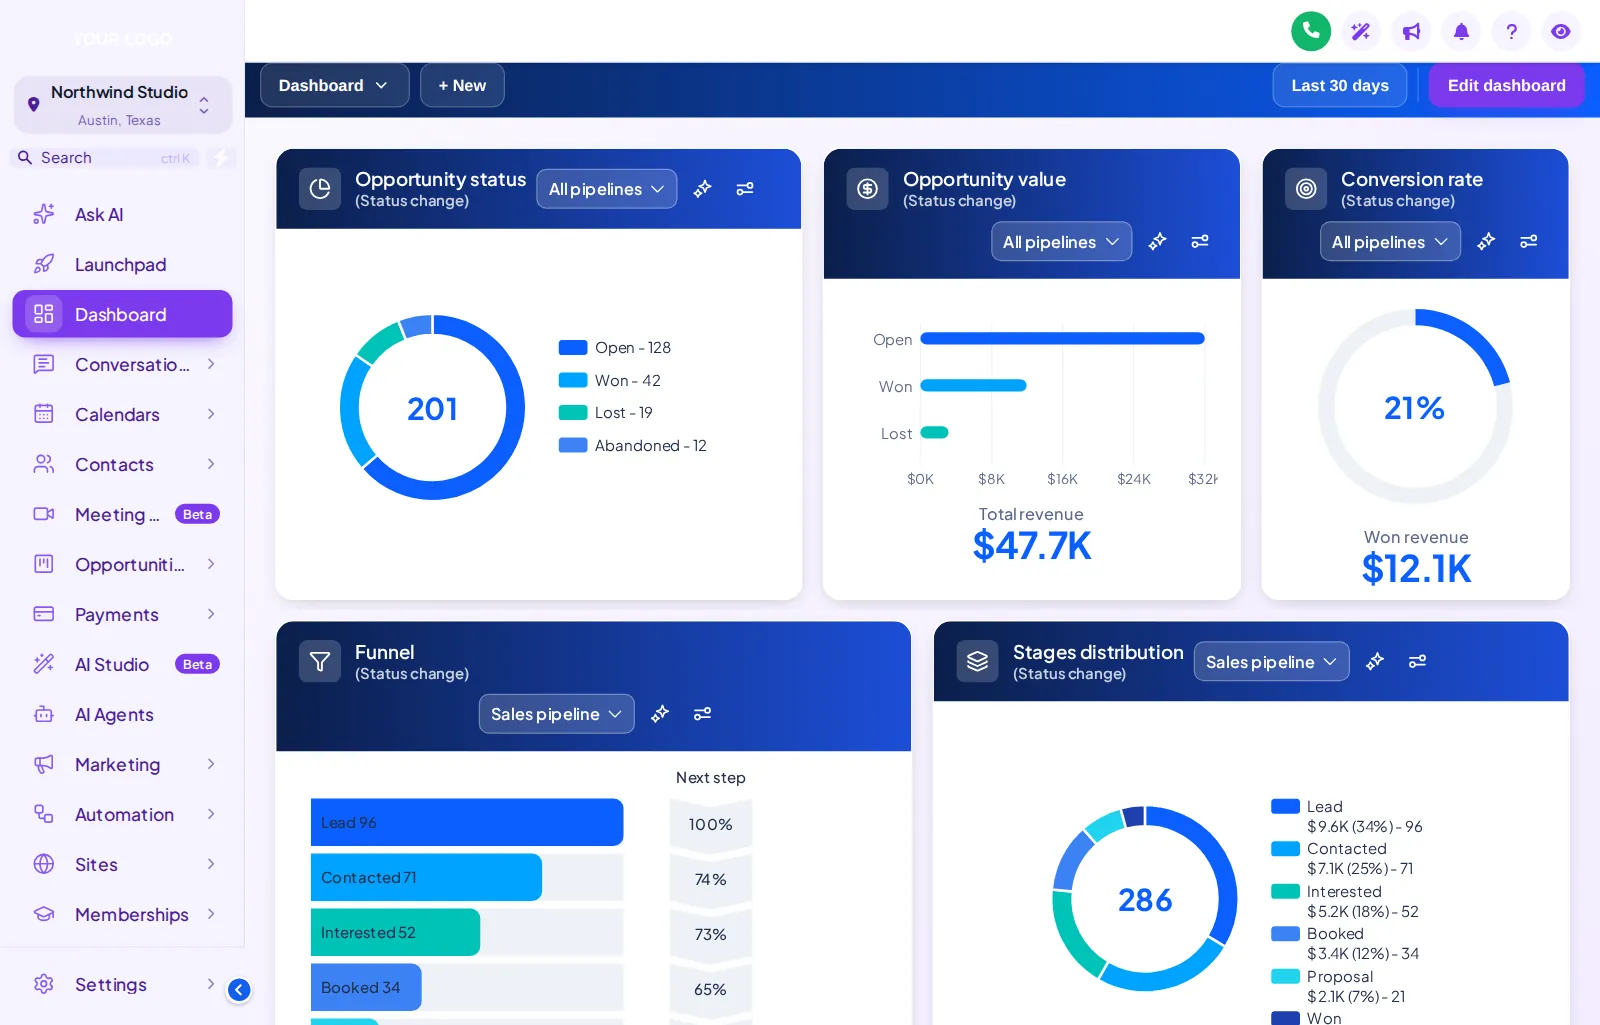This screenshot has height=1025, width=1600.
Task: Expand the Payments menu chevron
Action: [x=211, y=614]
